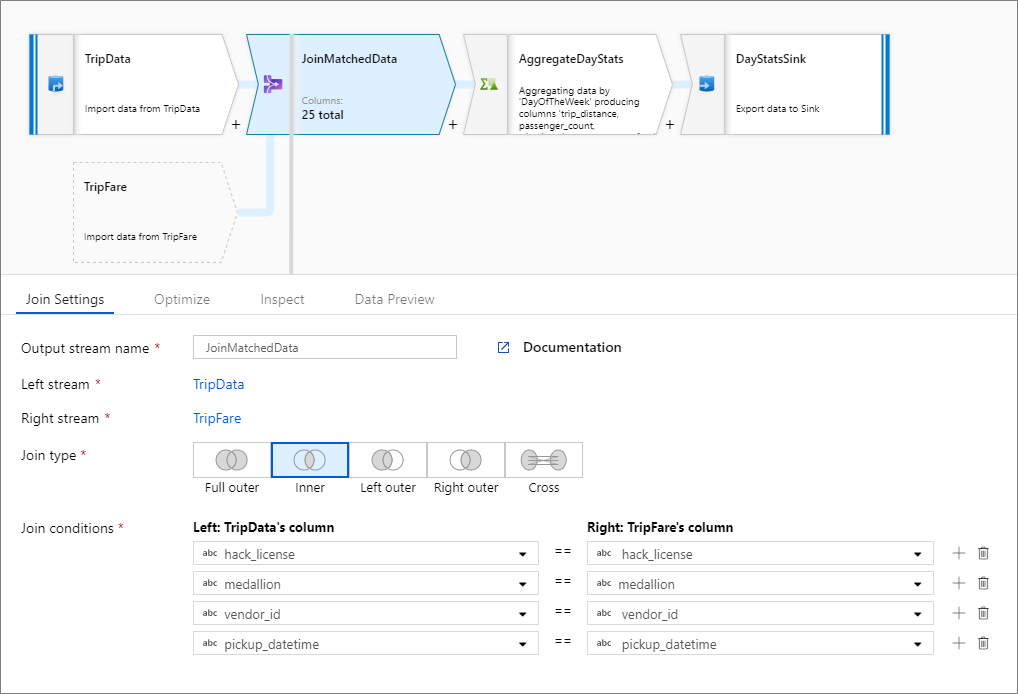Open the Documentation link icon

tap(503, 347)
